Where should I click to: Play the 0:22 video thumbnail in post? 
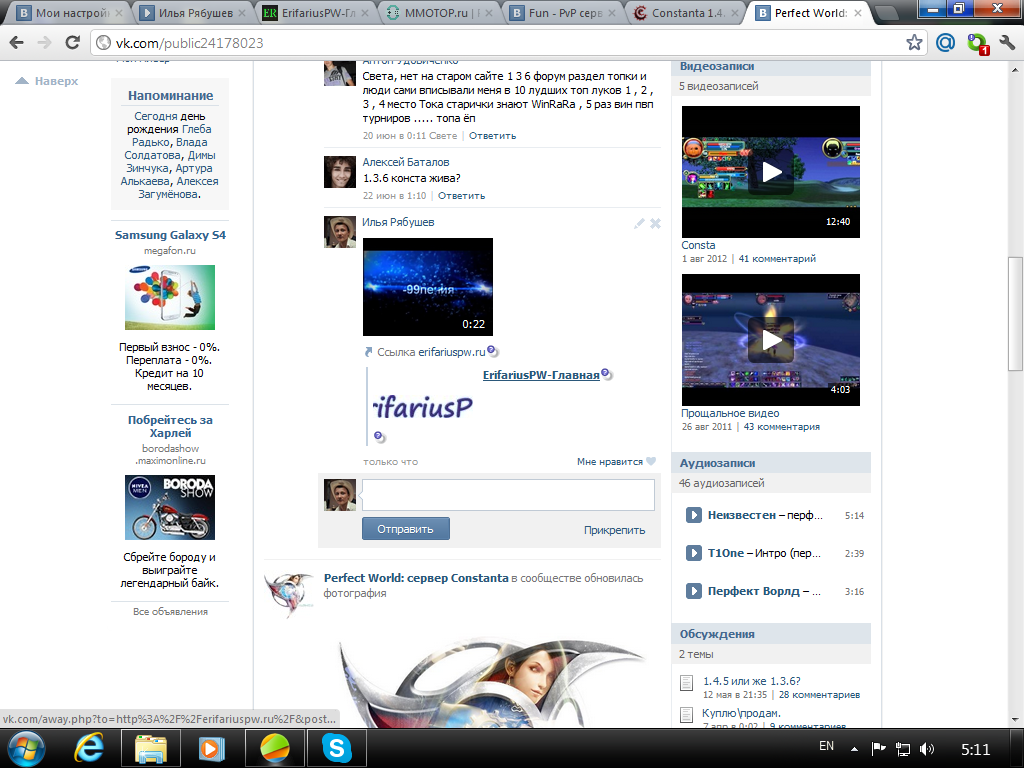click(x=428, y=287)
